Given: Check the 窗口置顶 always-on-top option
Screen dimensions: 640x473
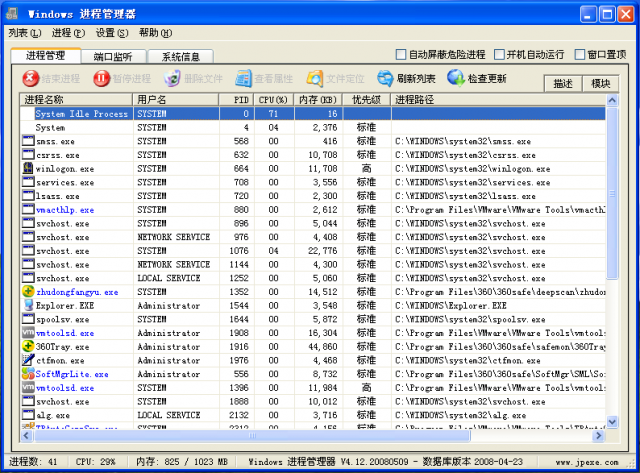Looking at the screenshot, I should click(x=579, y=55).
